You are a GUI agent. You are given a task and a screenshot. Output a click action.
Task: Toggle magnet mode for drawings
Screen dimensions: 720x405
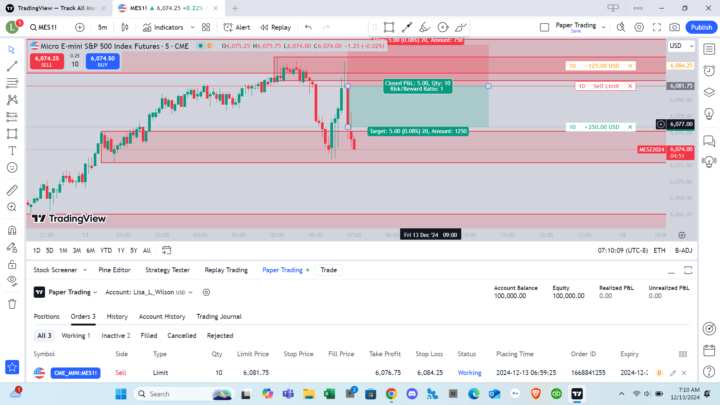coord(12,231)
